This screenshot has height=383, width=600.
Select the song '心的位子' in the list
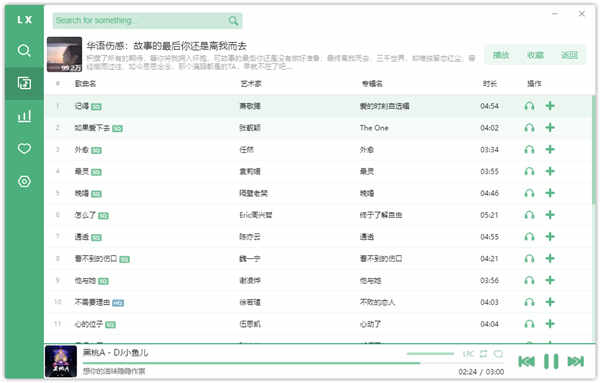(x=319, y=324)
